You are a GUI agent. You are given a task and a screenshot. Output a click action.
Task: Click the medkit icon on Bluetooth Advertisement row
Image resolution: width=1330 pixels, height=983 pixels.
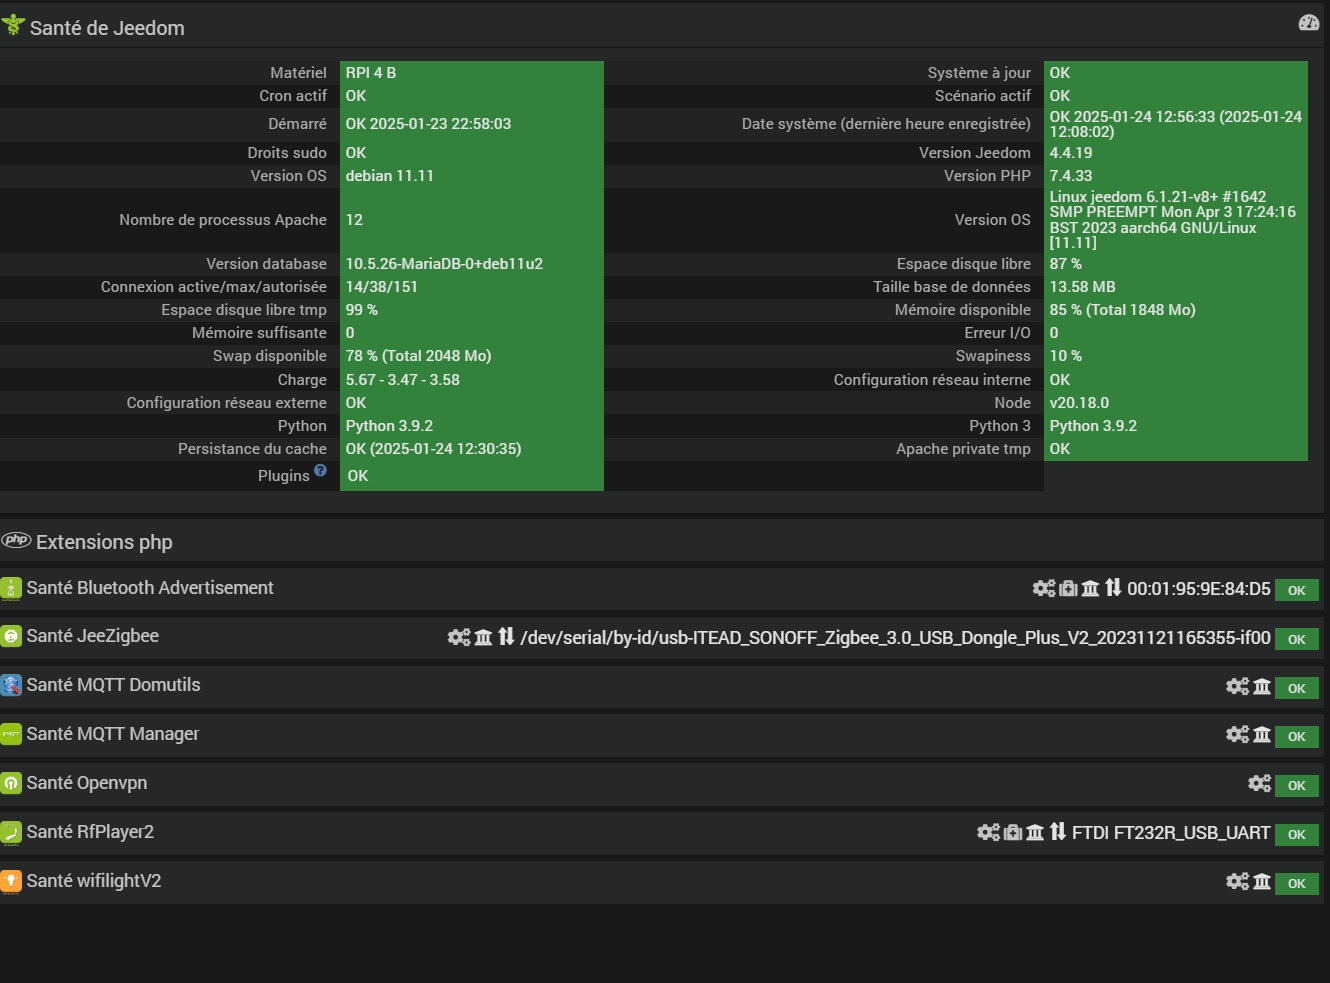click(1068, 588)
